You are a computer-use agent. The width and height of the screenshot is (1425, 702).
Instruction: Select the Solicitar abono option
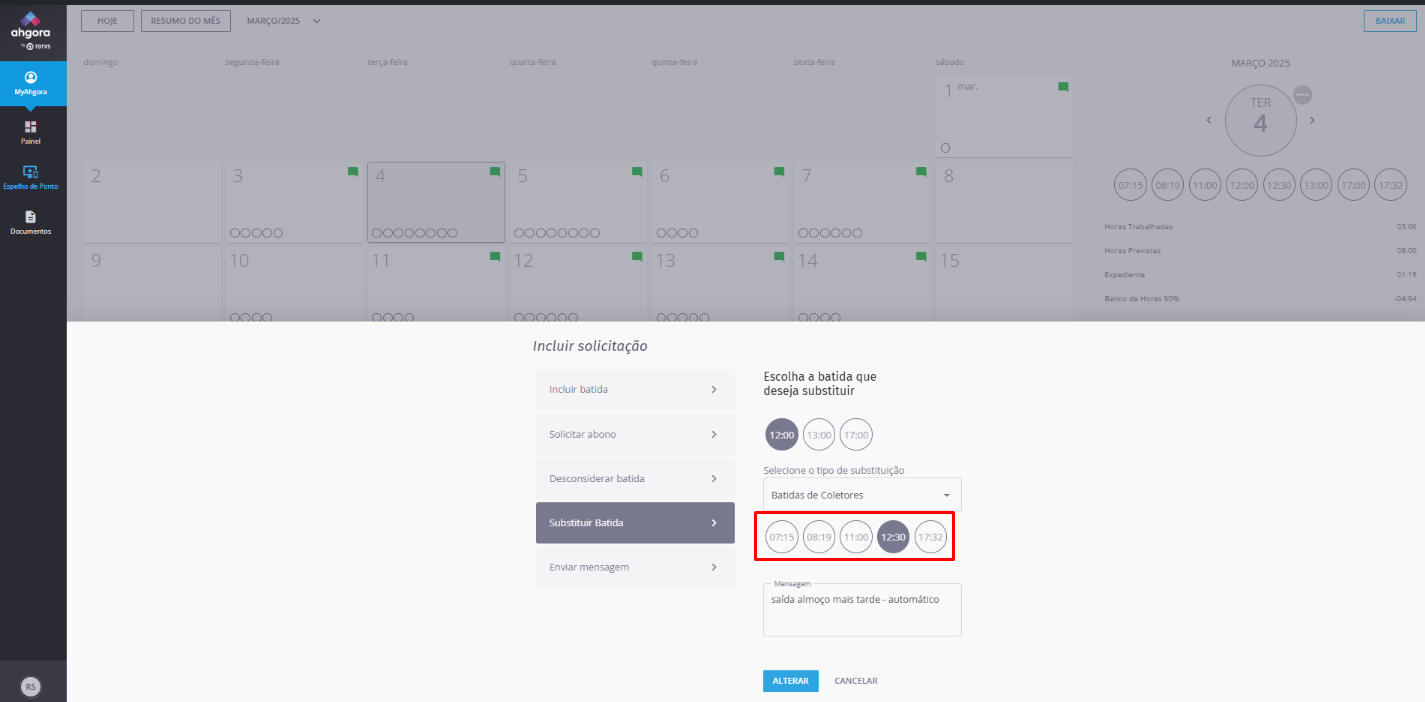pos(635,434)
